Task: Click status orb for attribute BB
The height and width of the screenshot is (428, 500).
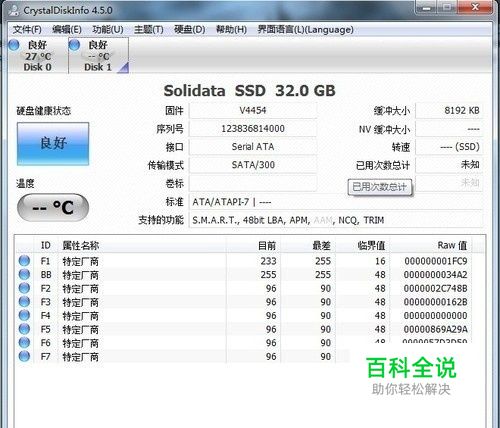Action: tap(24, 274)
